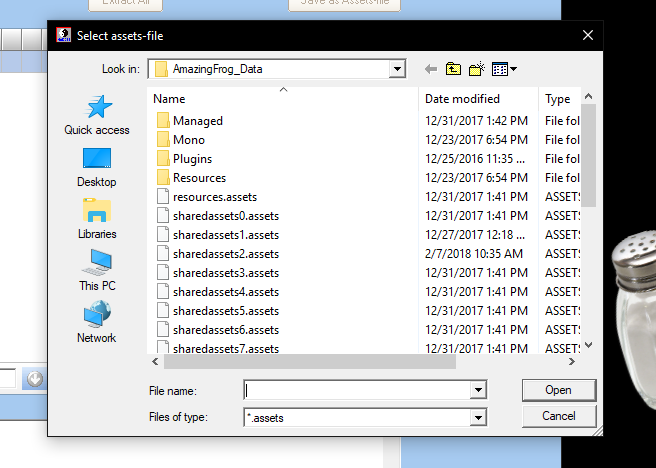Select the Resources folder
Screen dimensions: 656x468
[199, 178]
